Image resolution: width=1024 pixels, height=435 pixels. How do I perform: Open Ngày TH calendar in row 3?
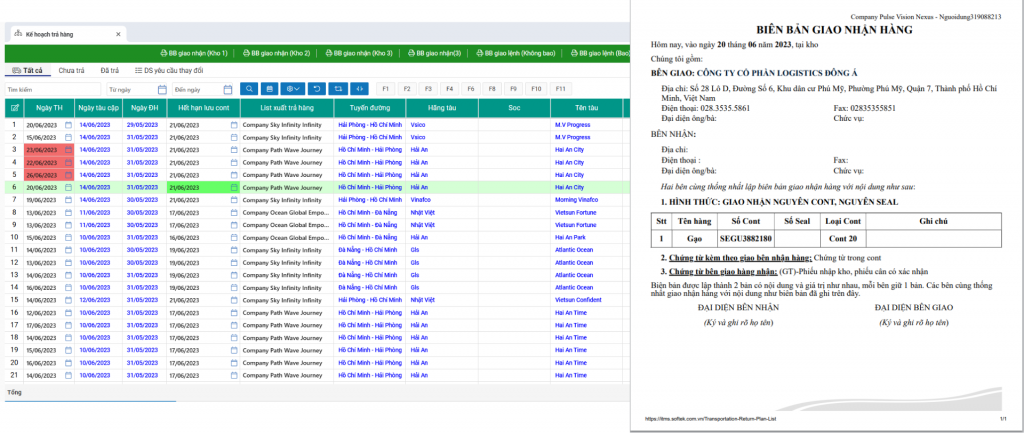click(69, 149)
